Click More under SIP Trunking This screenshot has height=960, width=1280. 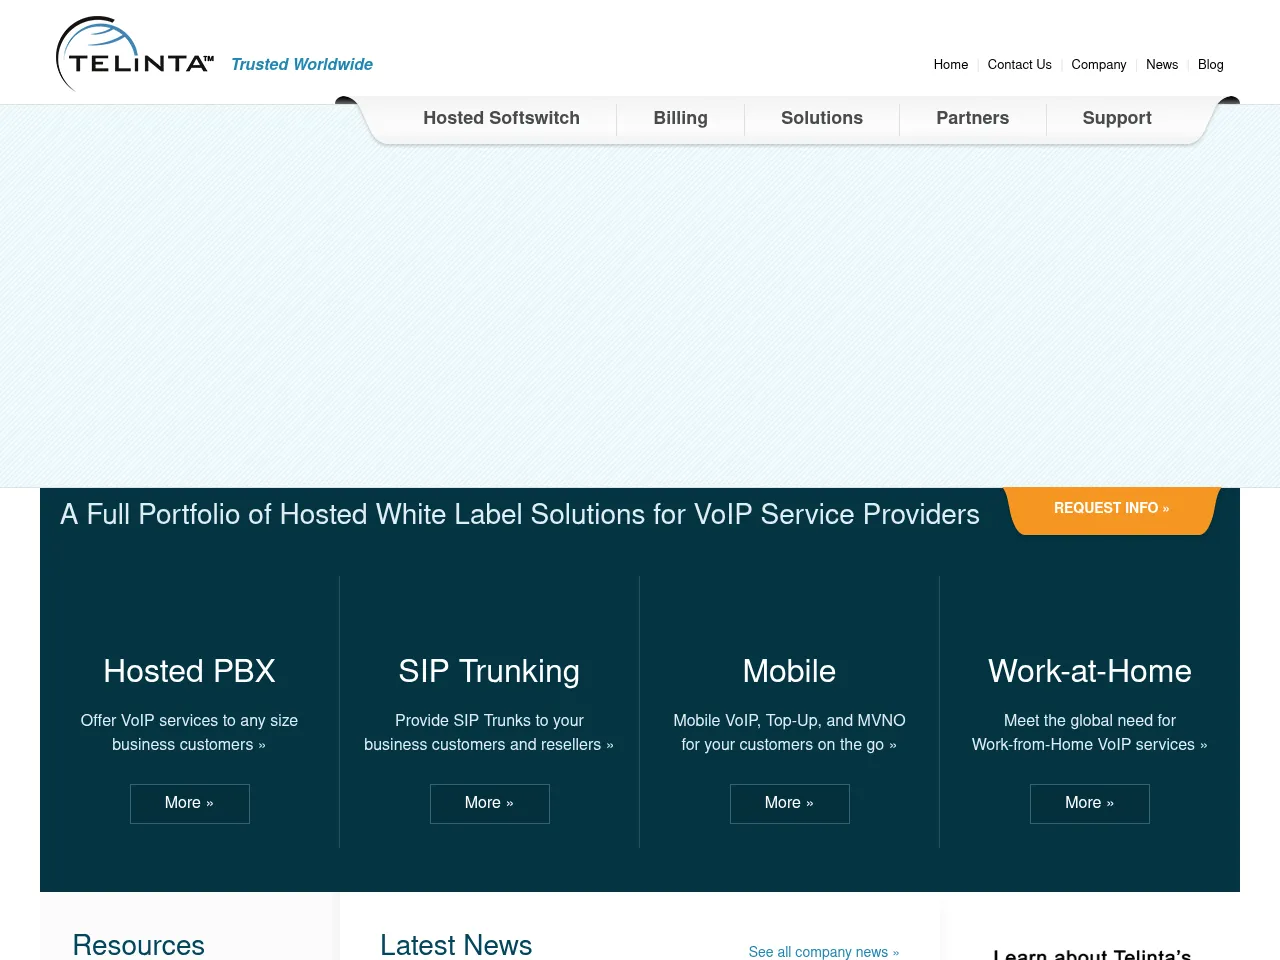coord(489,803)
